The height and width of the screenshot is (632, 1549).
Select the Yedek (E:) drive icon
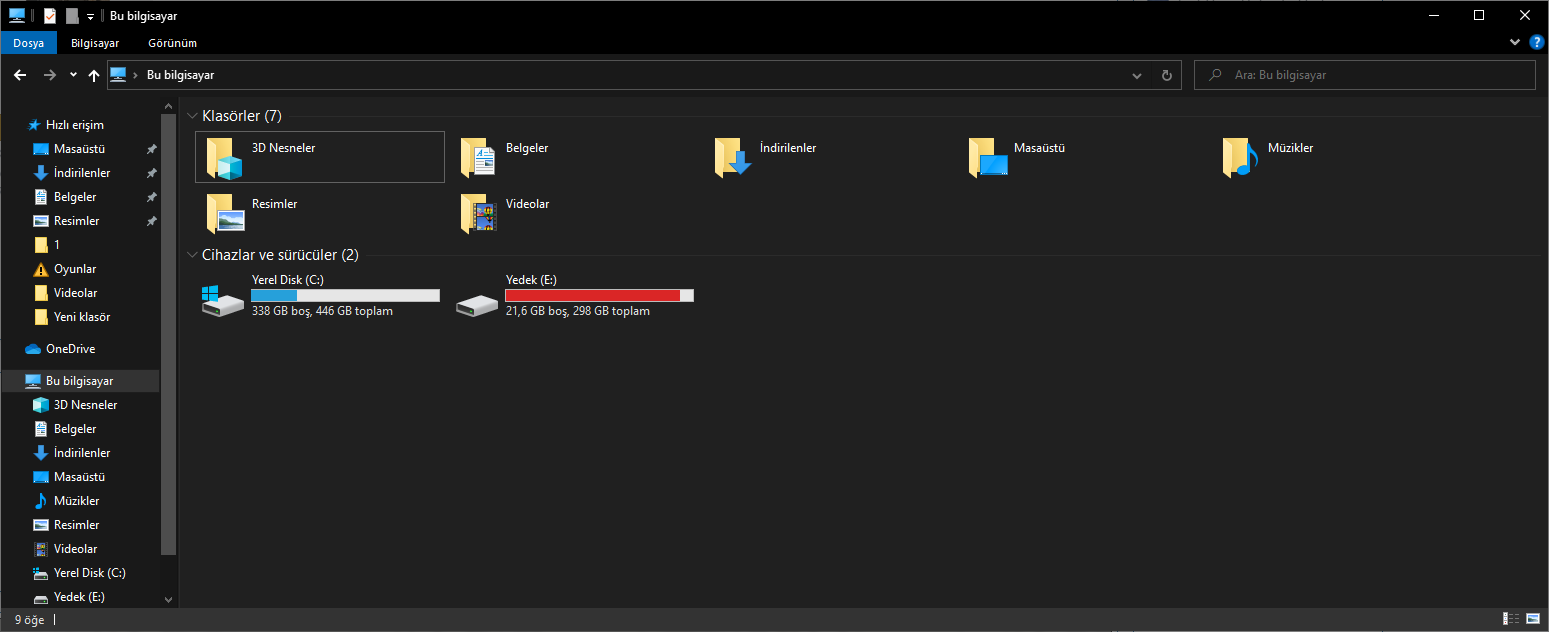pos(476,305)
